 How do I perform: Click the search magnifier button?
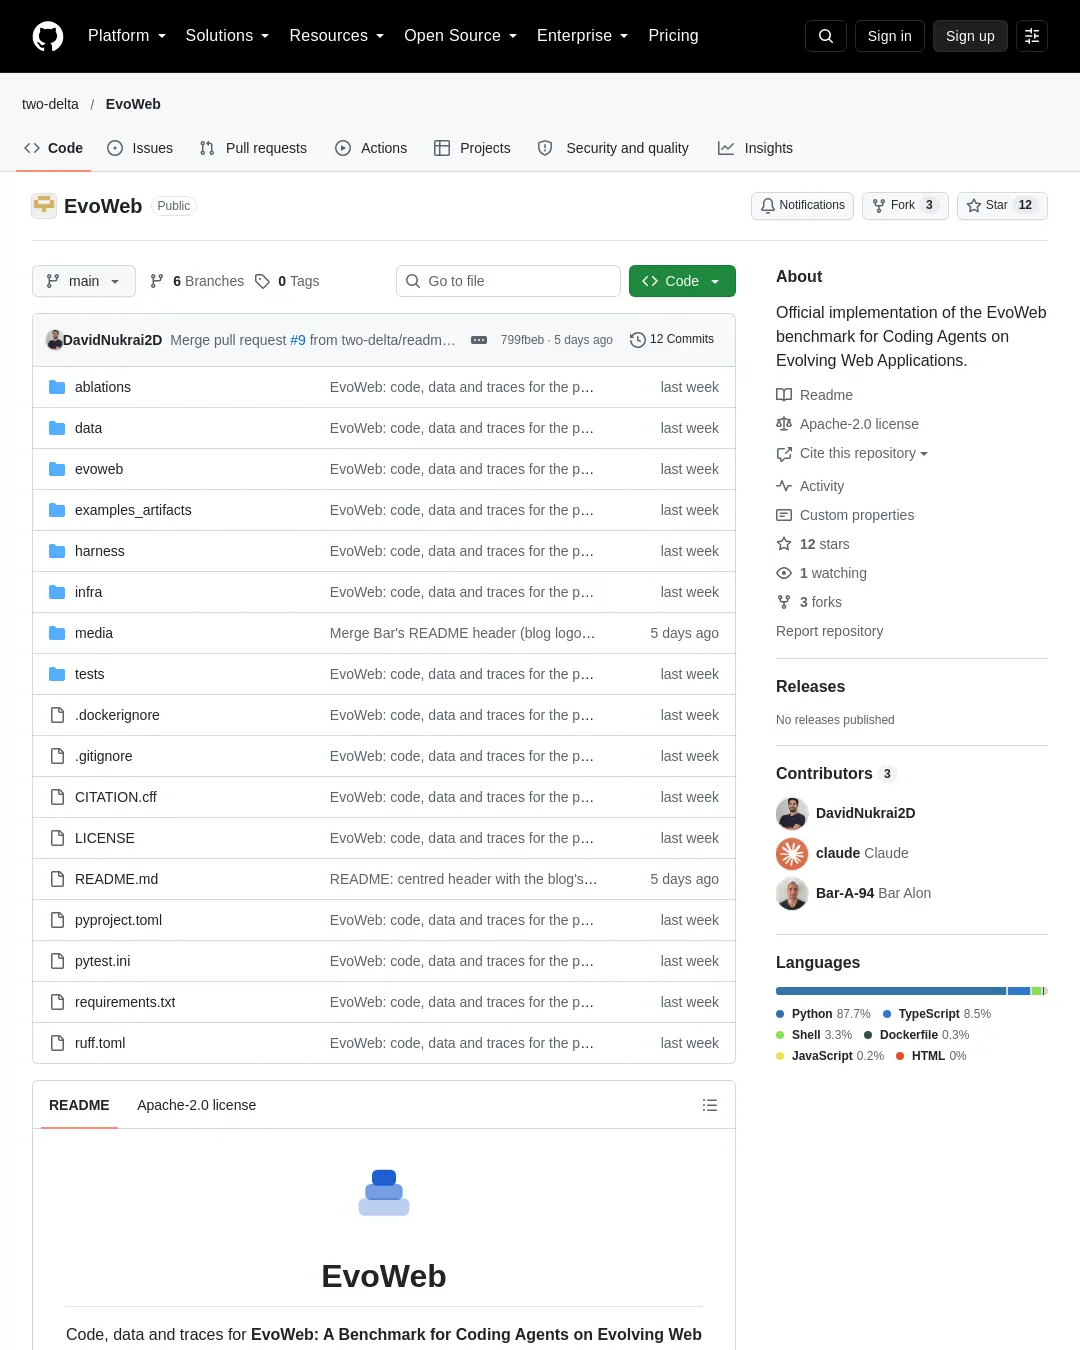click(x=826, y=36)
